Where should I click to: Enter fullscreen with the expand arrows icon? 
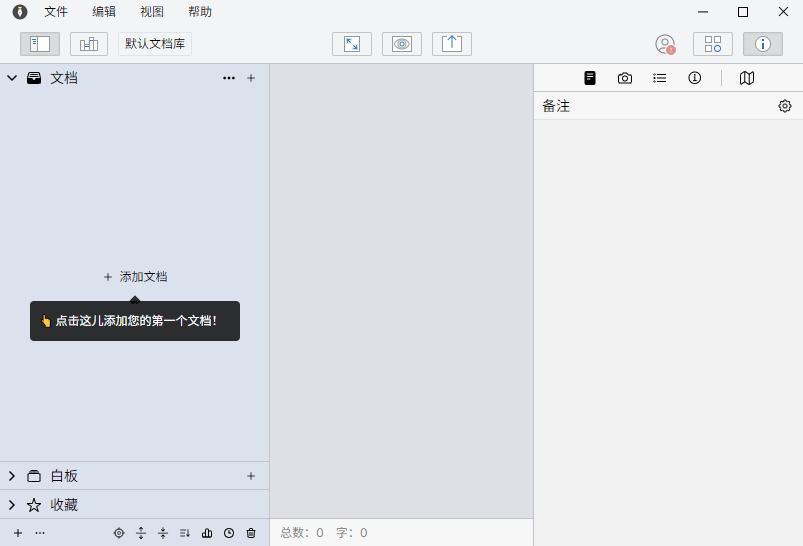click(352, 44)
